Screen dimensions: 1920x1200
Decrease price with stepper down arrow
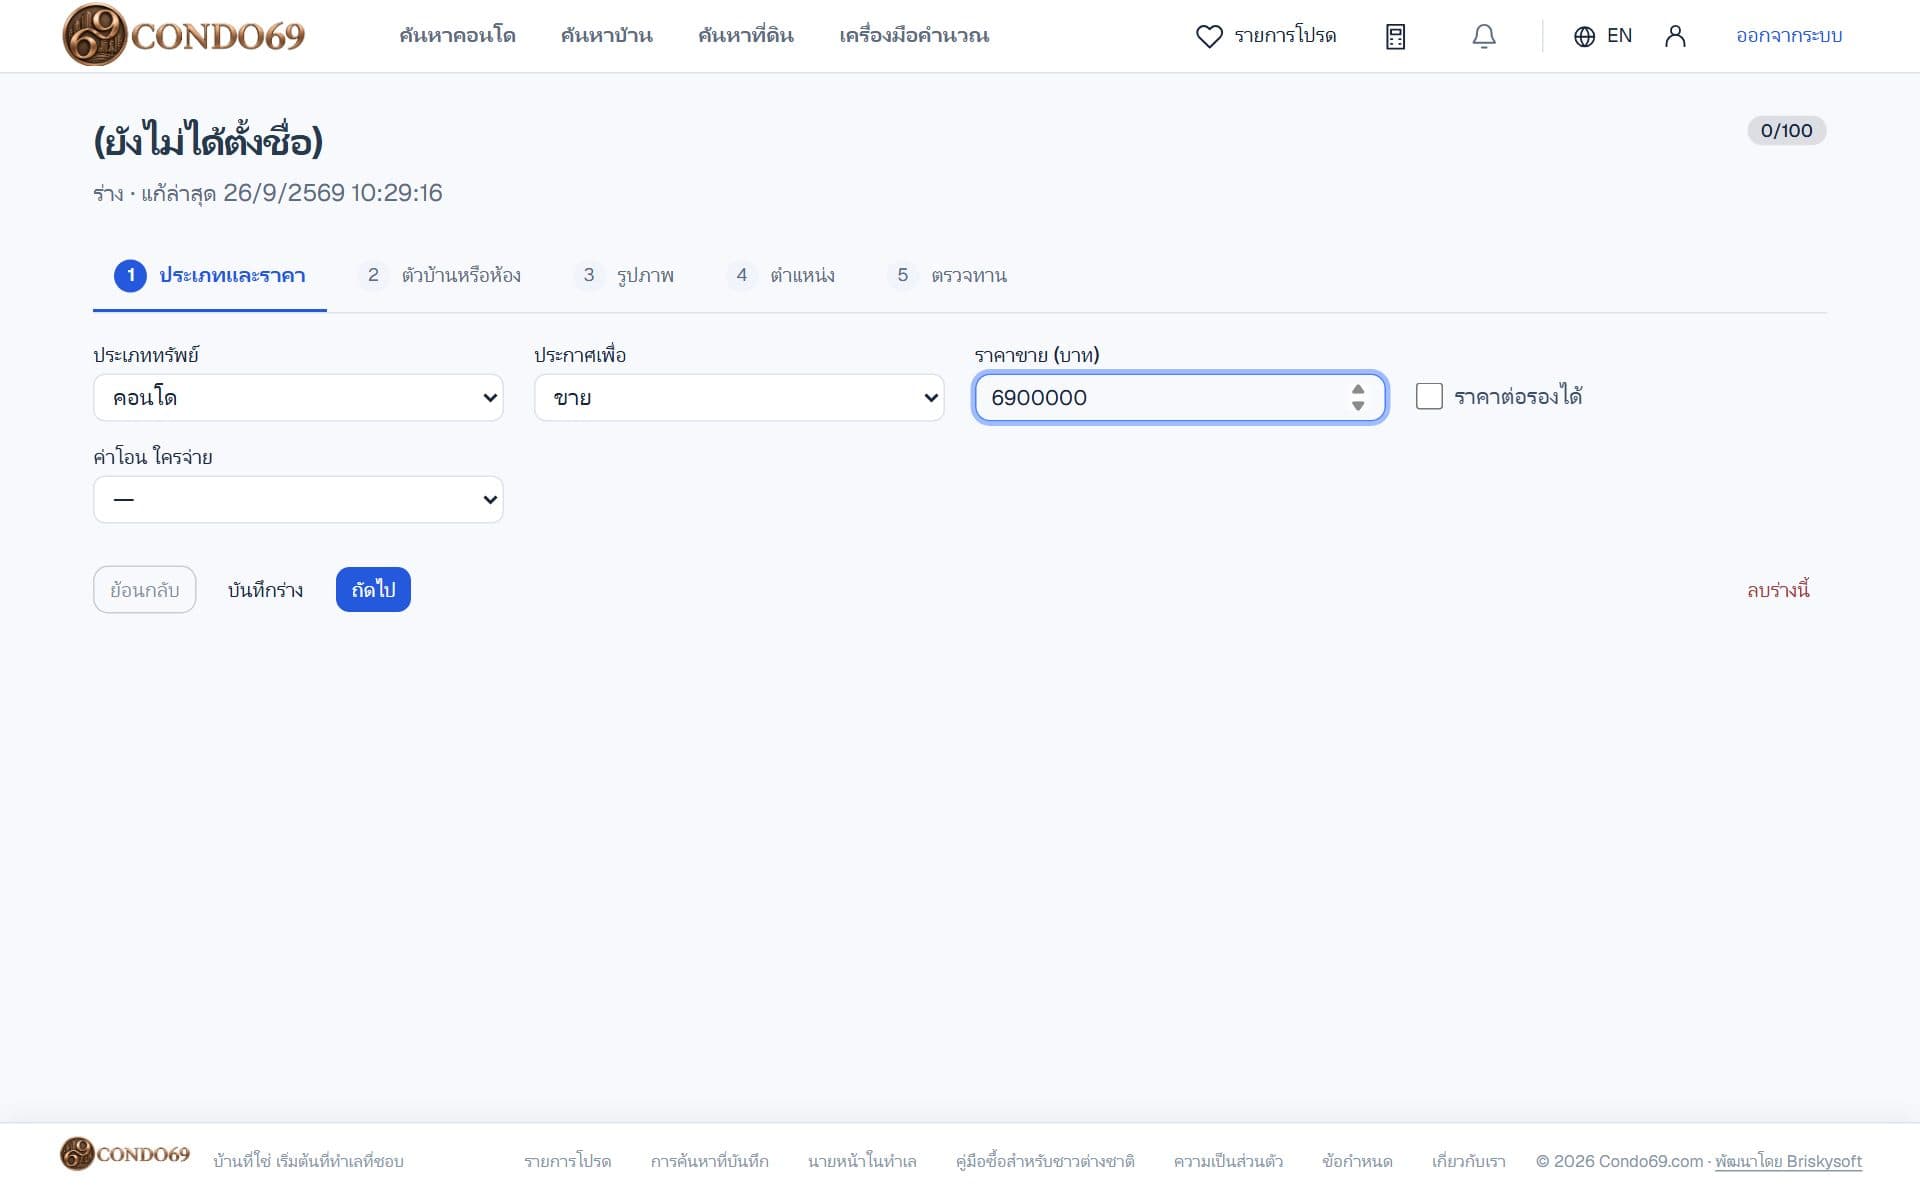[x=1357, y=405]
